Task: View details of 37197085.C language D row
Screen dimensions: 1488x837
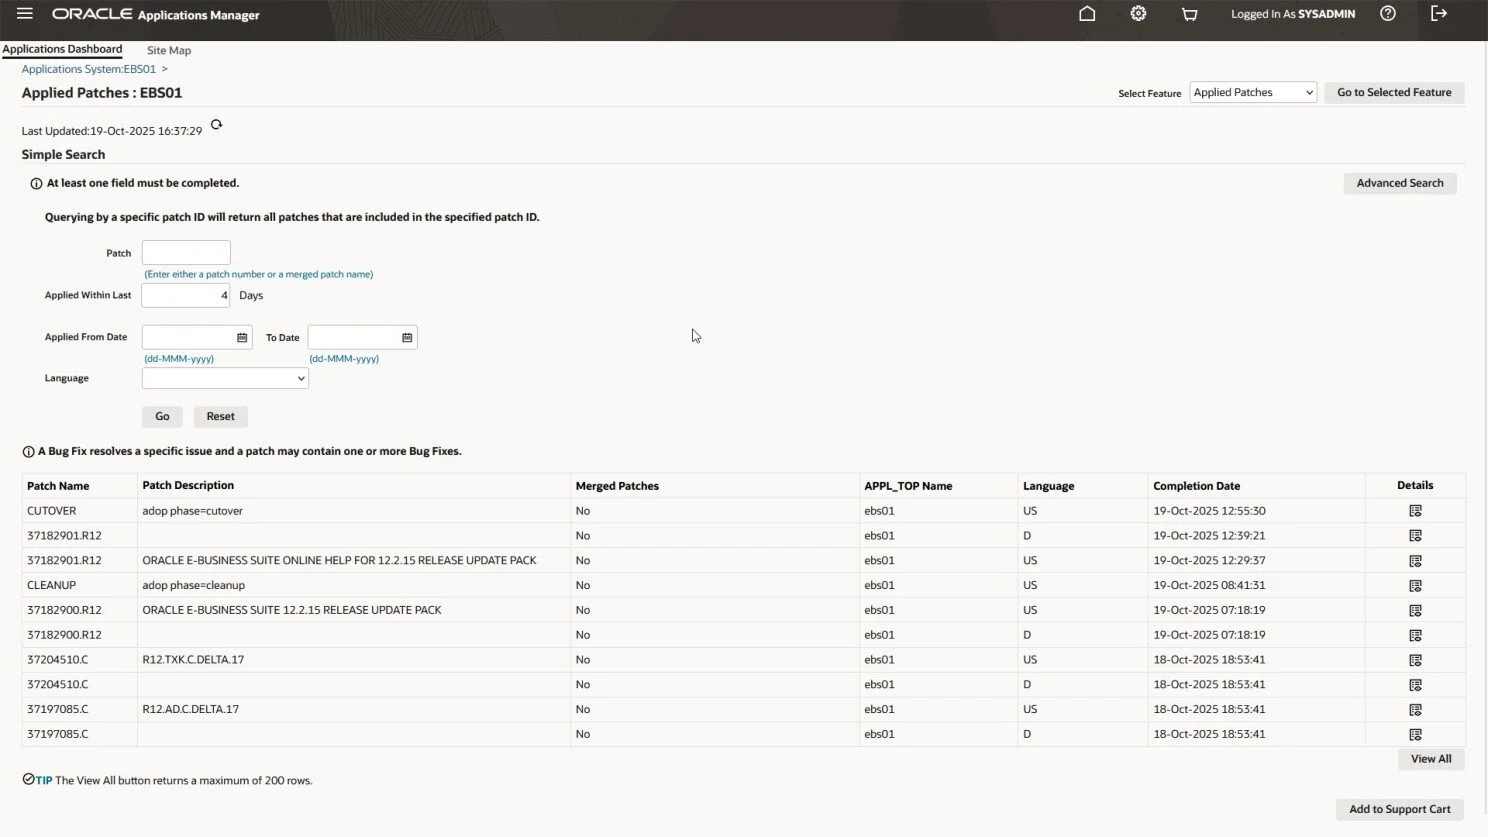Action: coord(1415,734)
